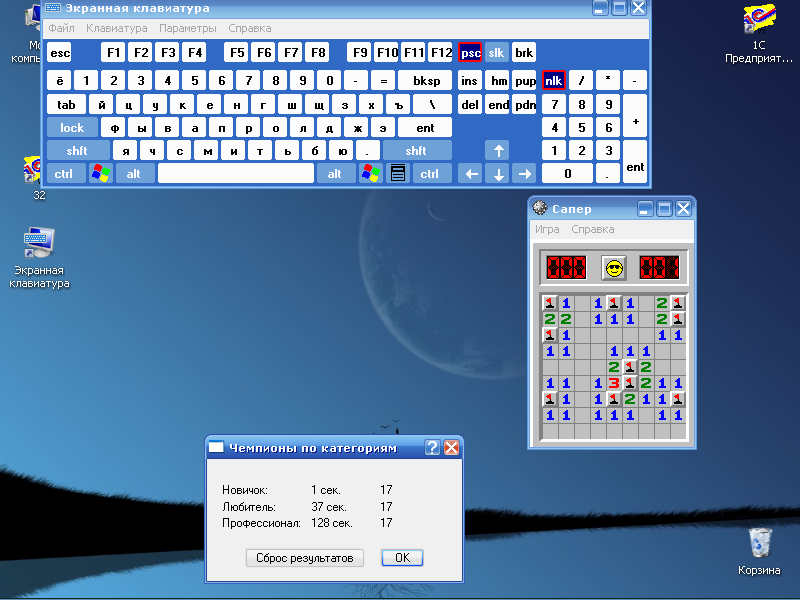Toggle the left alt key
The height and width of the screenshot is (600, 800).
tap(134, 173)
